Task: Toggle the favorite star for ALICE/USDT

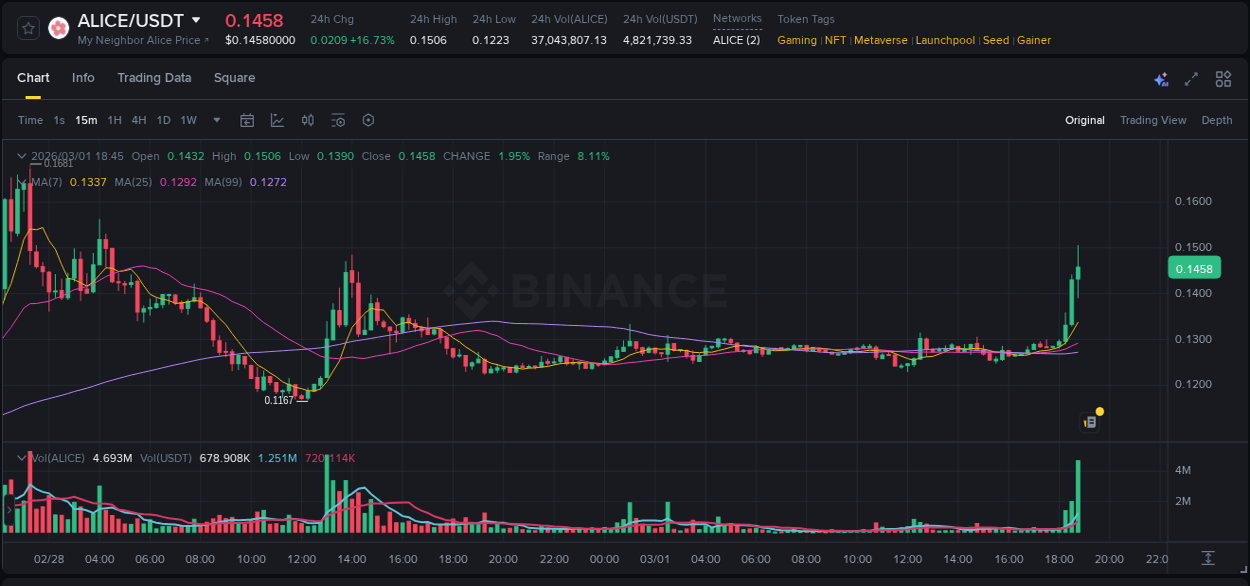Action: tap(28, 27)
